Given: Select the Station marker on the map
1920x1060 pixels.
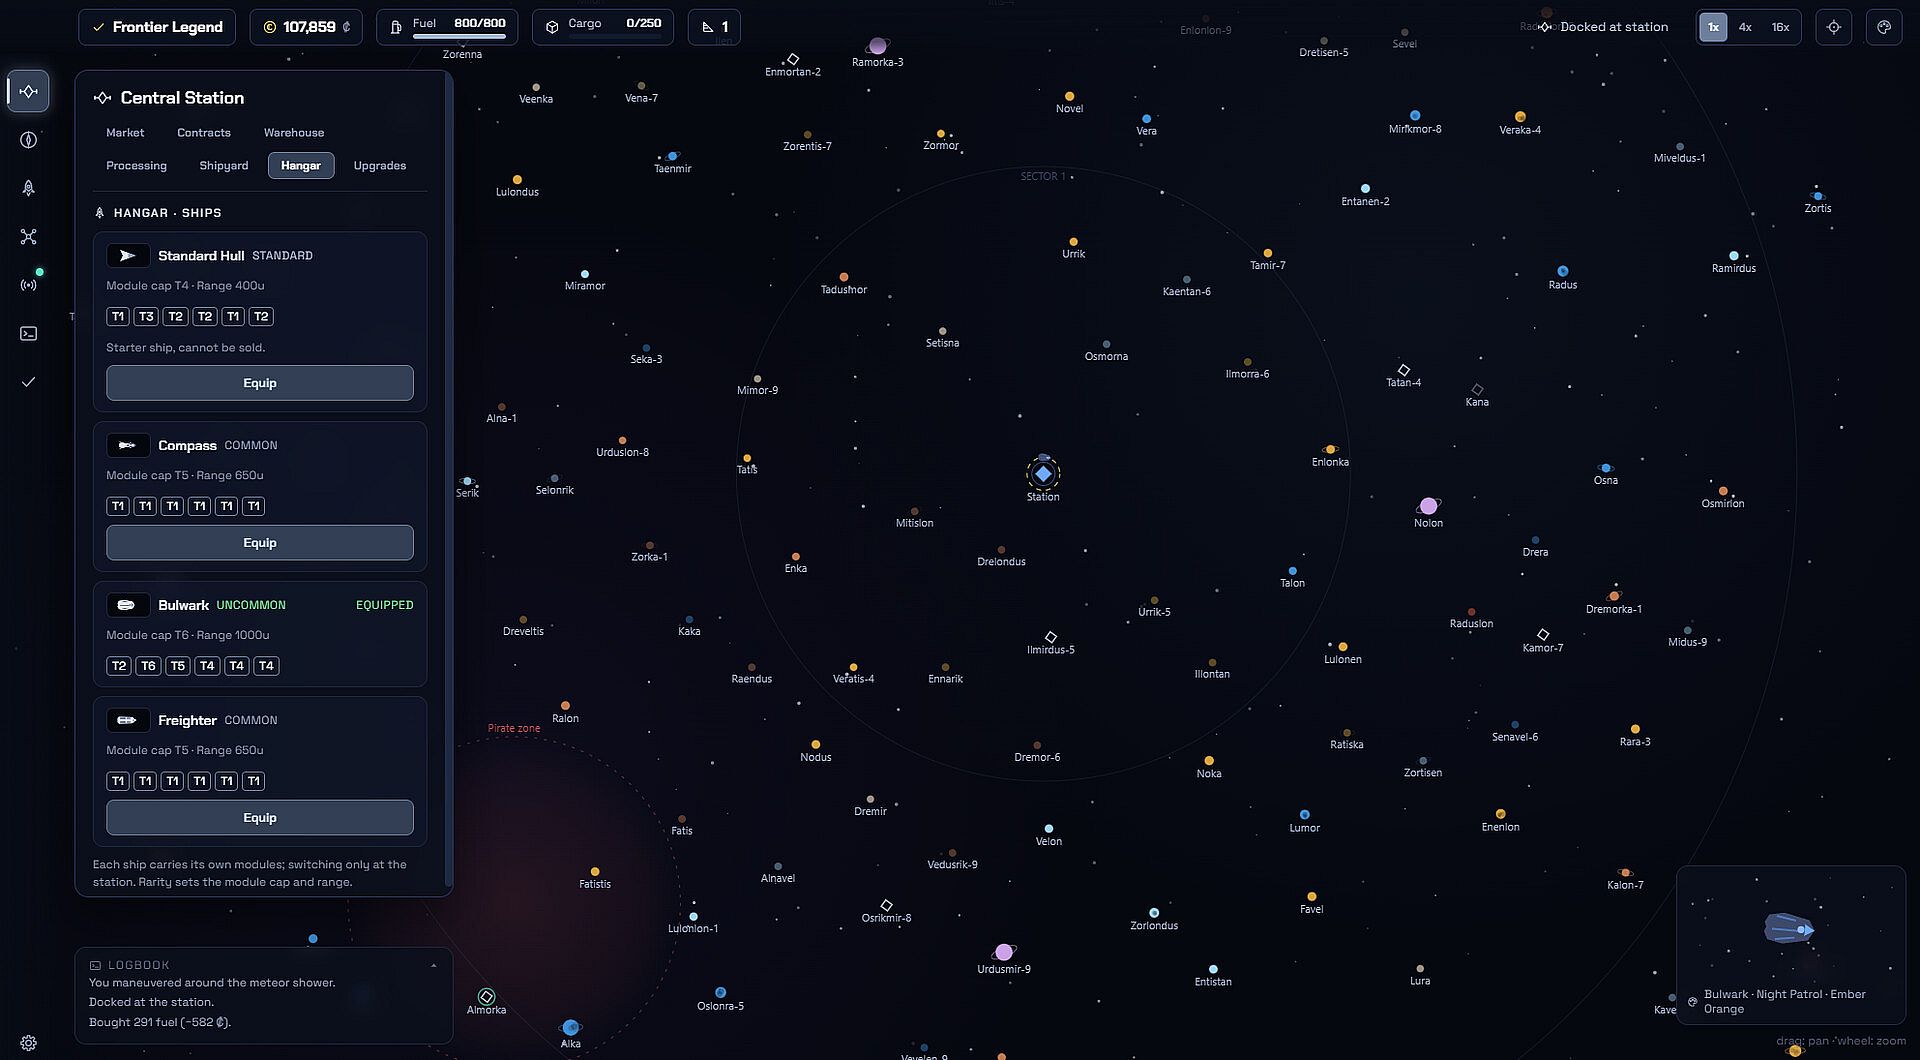Looking at the screenshot, I should point(1043,473).
